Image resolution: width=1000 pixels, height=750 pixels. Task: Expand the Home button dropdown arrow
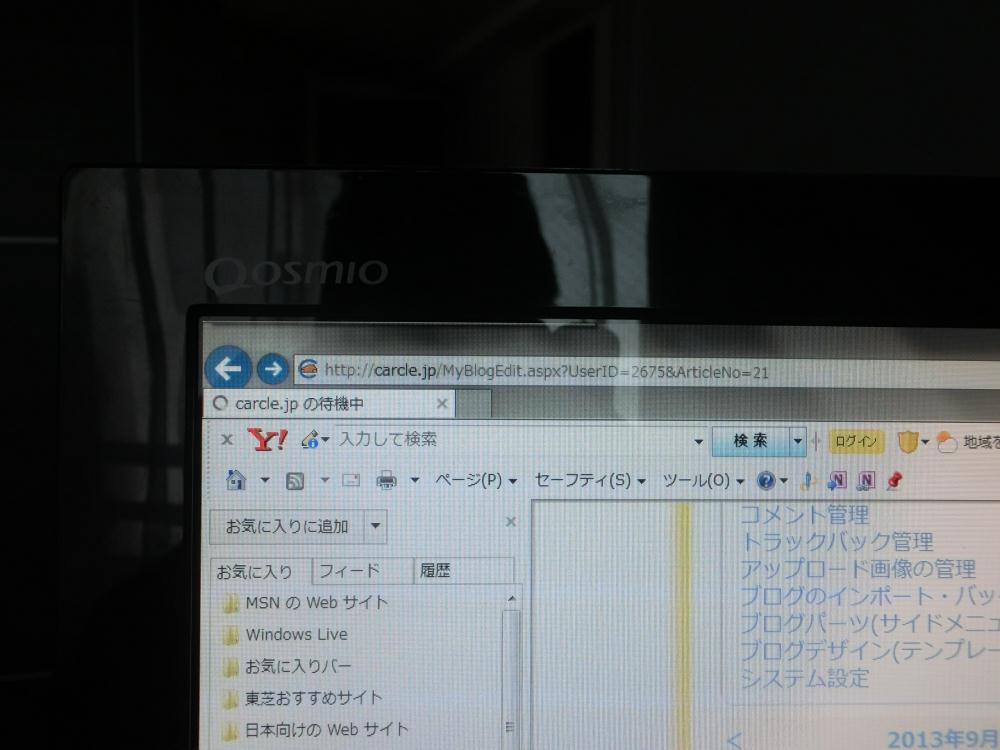pyautogui.click(x=265, y=480)
